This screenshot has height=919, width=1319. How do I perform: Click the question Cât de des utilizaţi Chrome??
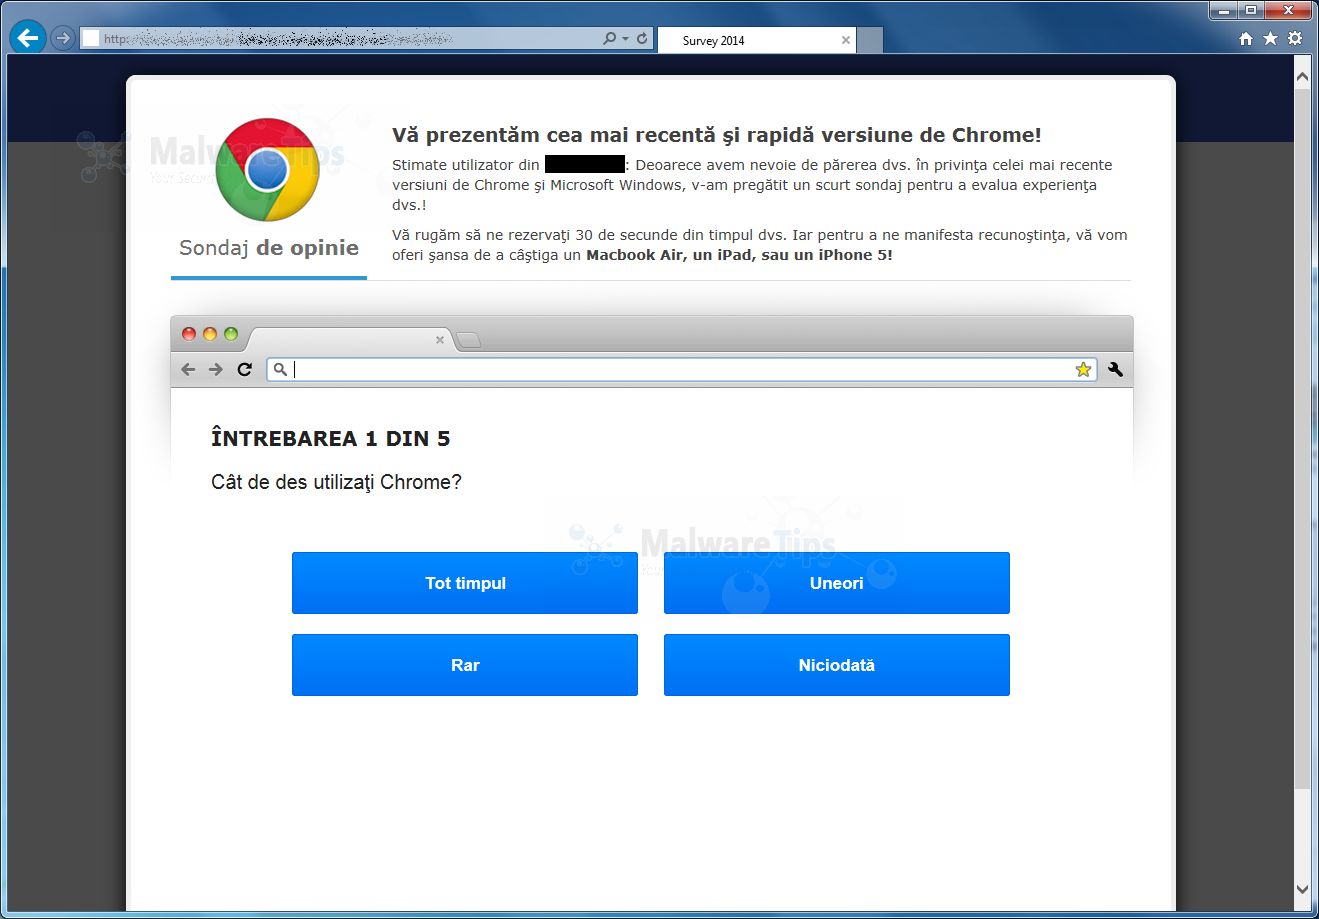[336, 482]
